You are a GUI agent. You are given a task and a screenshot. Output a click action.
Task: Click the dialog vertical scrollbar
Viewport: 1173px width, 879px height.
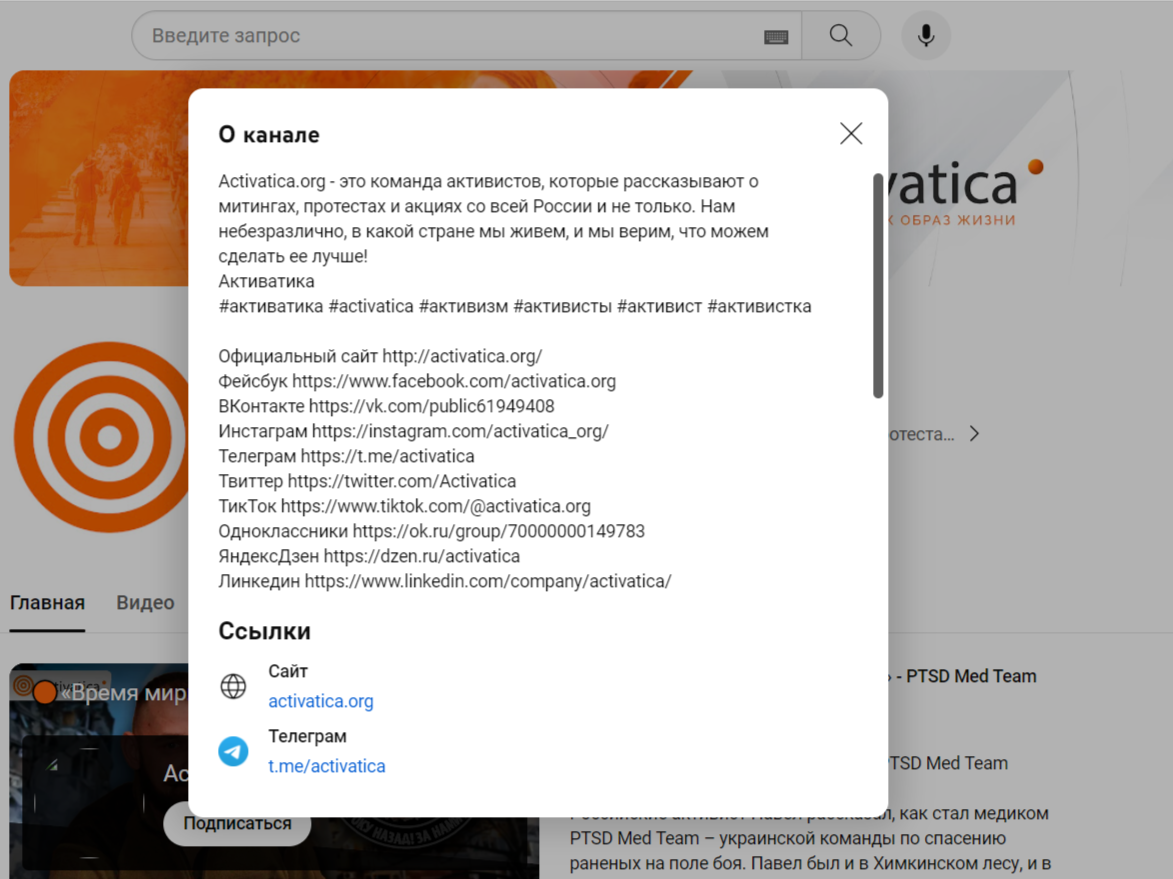[878, 286]
